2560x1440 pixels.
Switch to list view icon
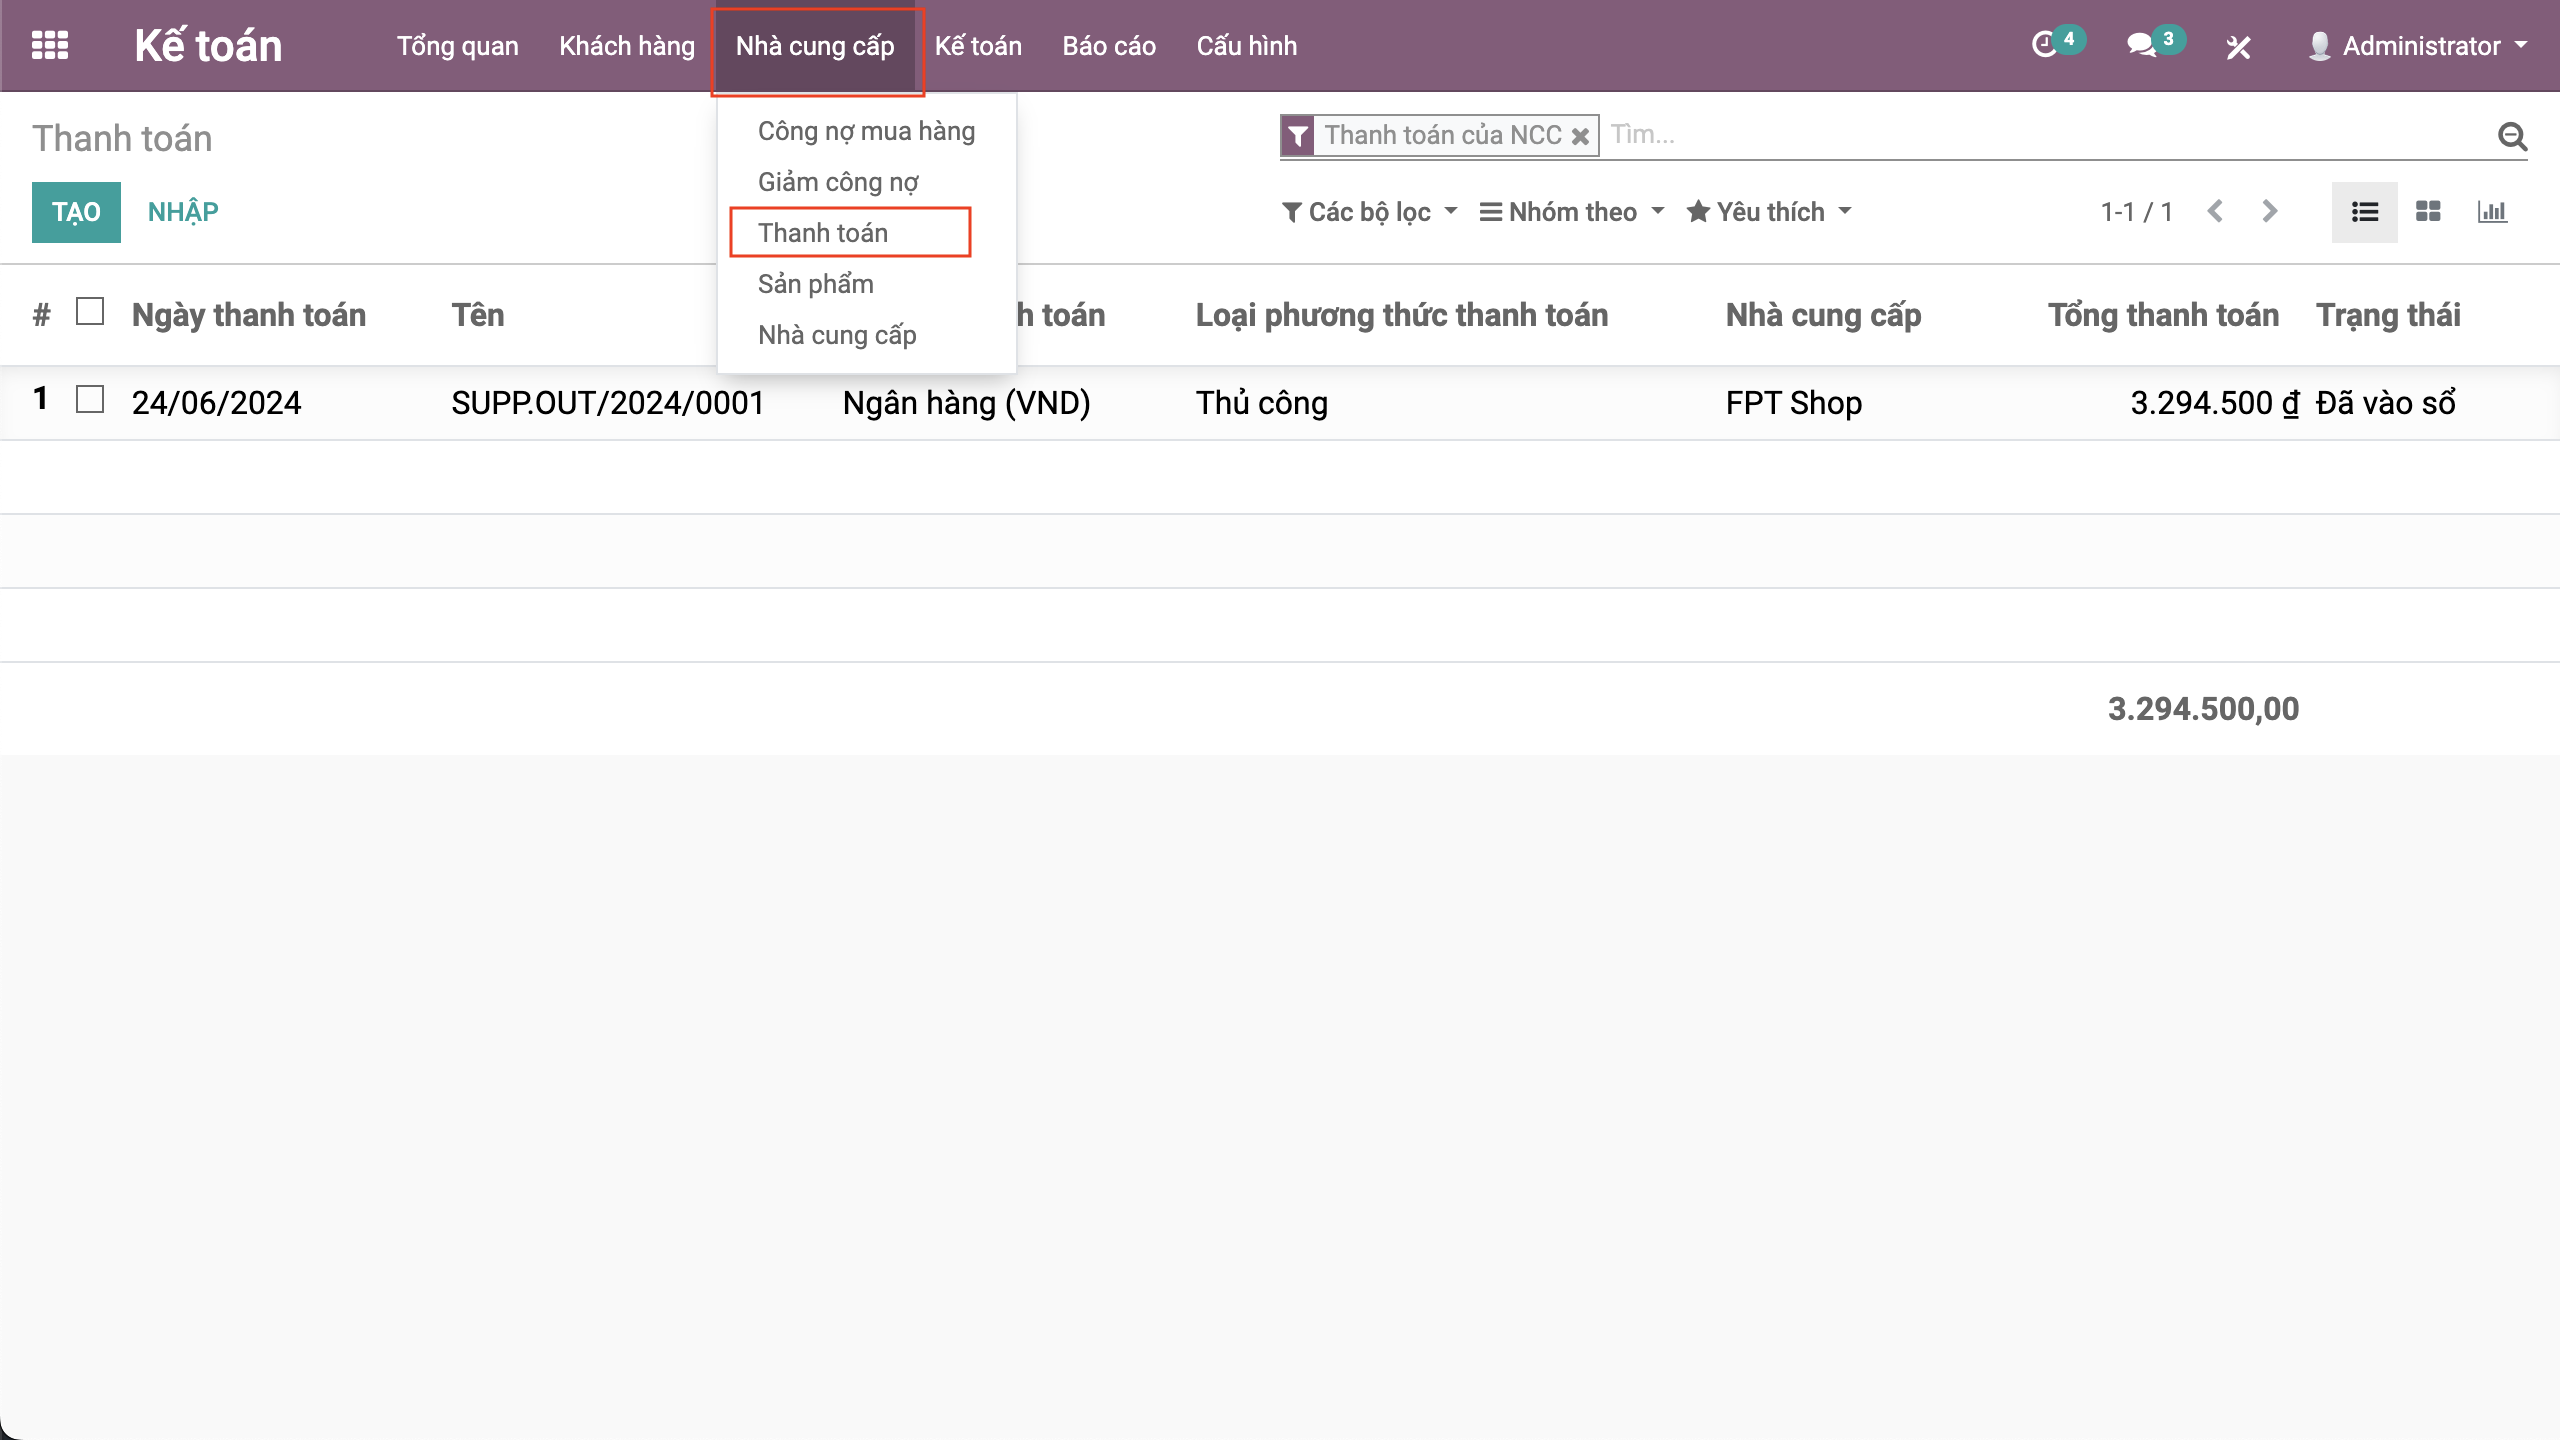click(x=2364, y=212)
